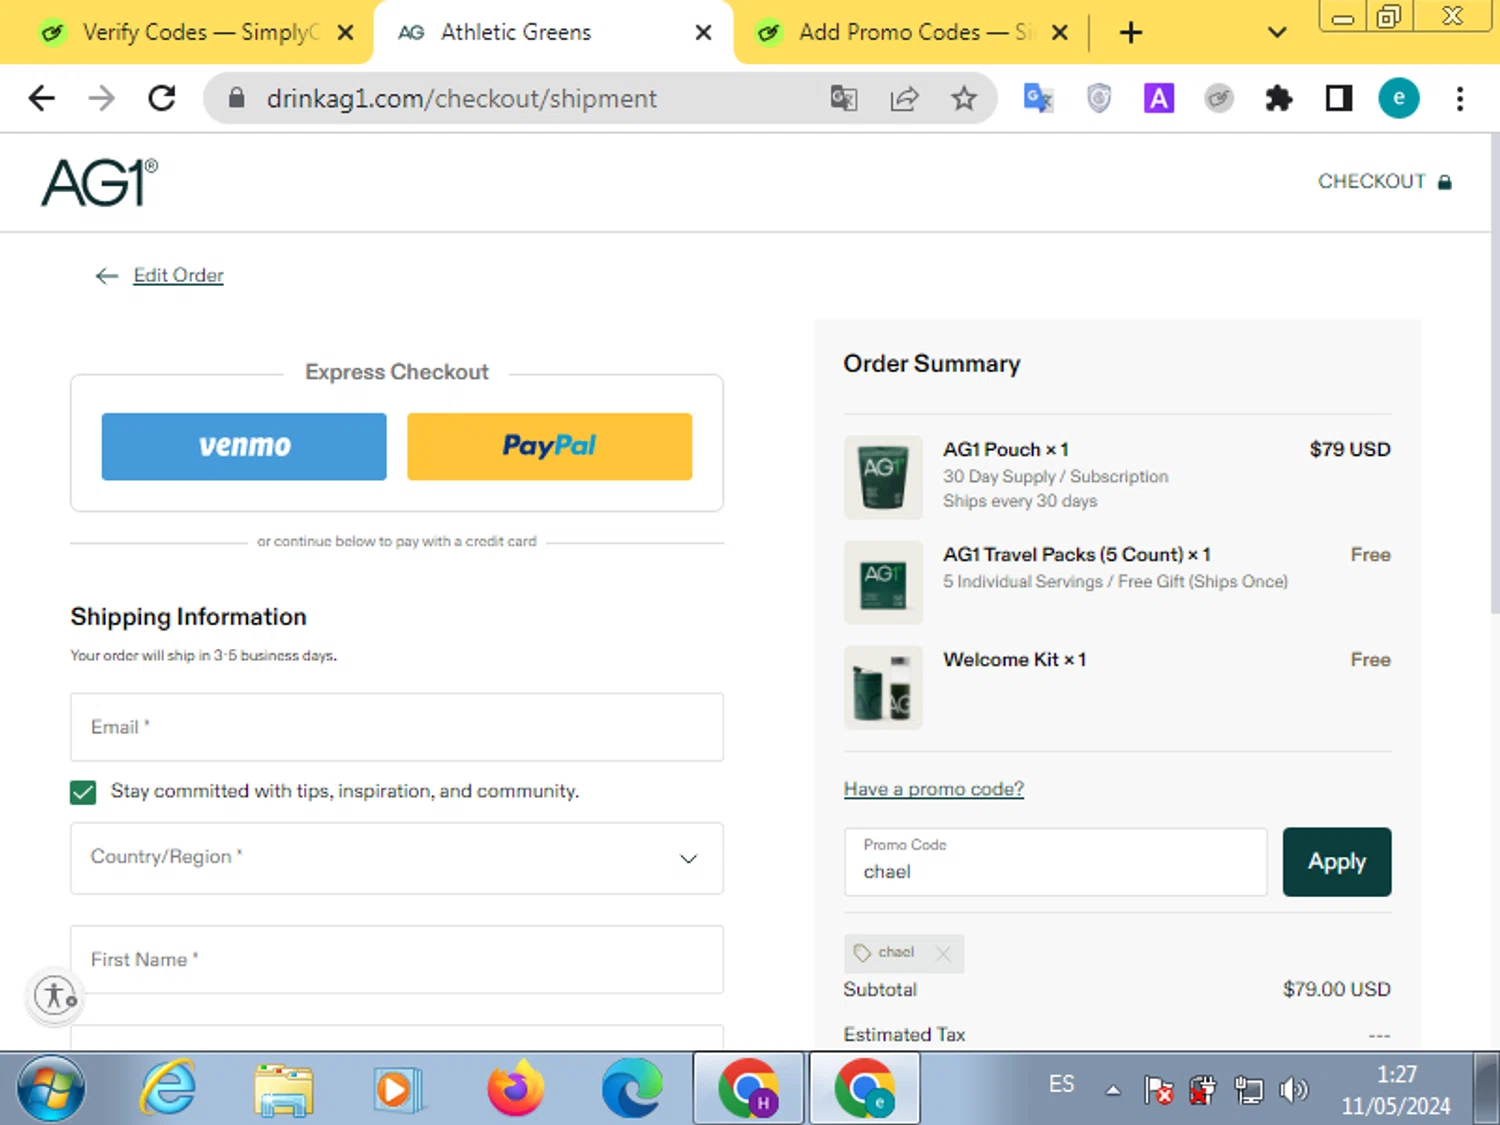Reload the checkout page
This screenshot has height=1125, width=1500.
tap(162, 98)
